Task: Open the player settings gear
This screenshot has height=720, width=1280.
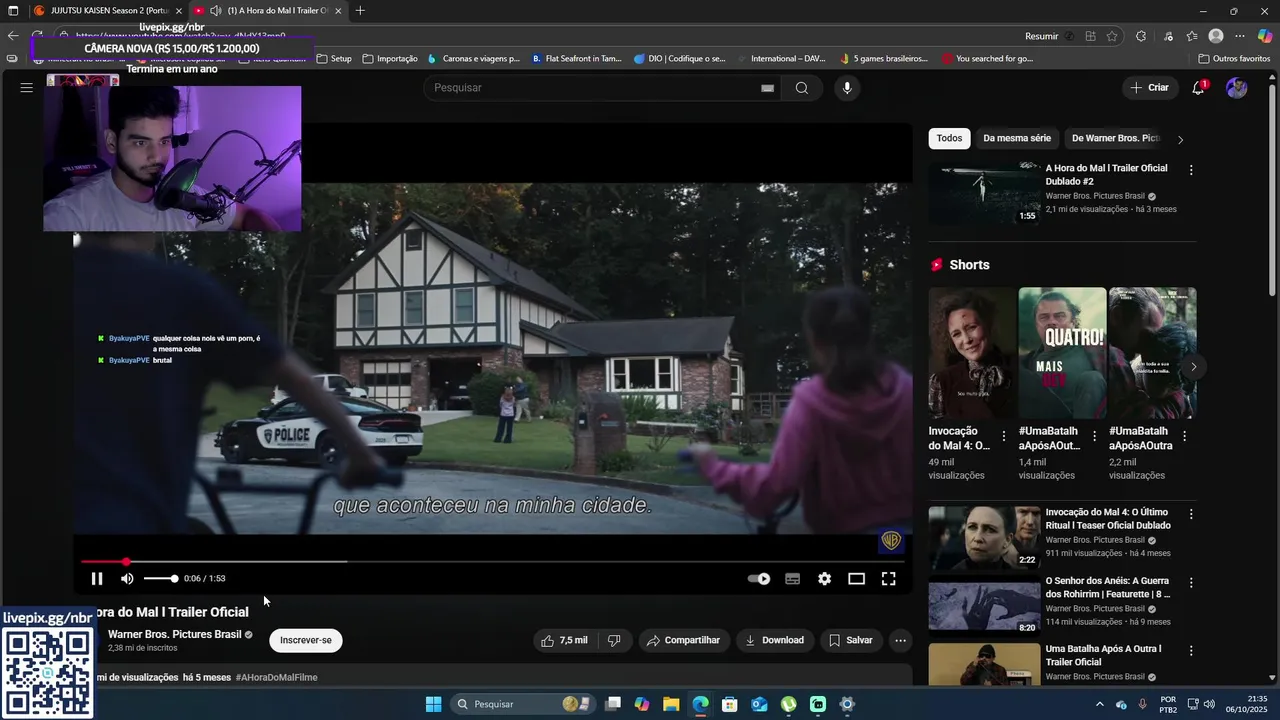Action: [x=824, y=578]
